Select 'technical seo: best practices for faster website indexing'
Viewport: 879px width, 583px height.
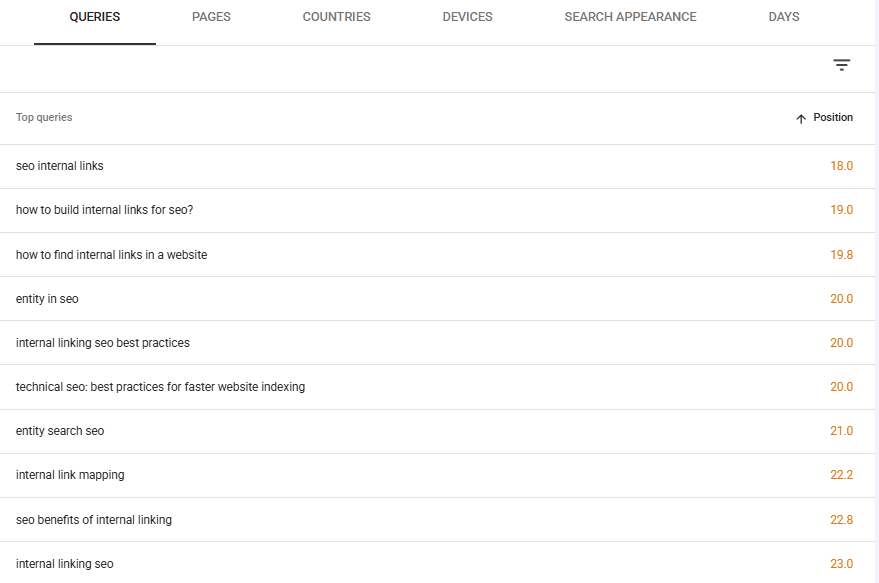[x=160, y=387]
